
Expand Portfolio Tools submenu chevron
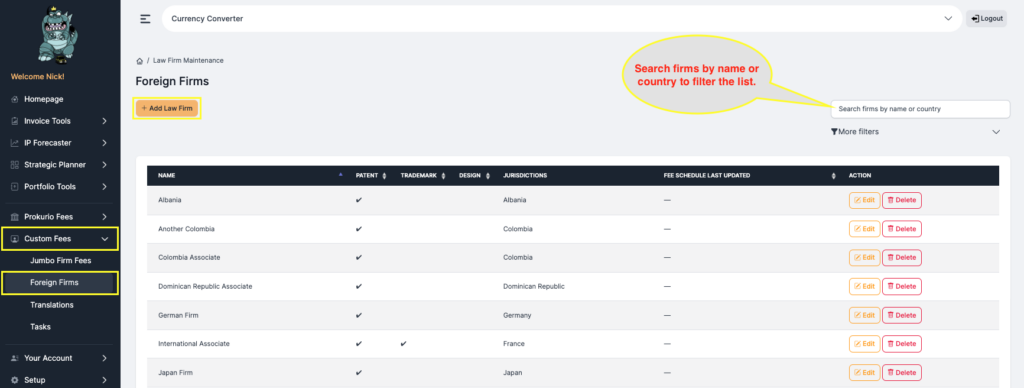[x=104, y=187]
